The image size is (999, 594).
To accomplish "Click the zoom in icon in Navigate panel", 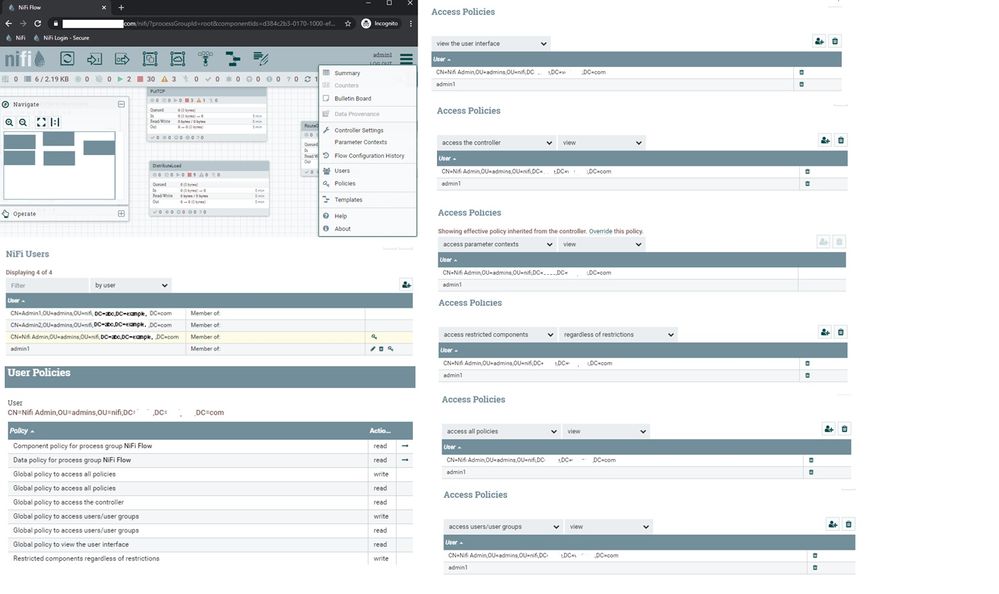I will click(x=10, y=122).
